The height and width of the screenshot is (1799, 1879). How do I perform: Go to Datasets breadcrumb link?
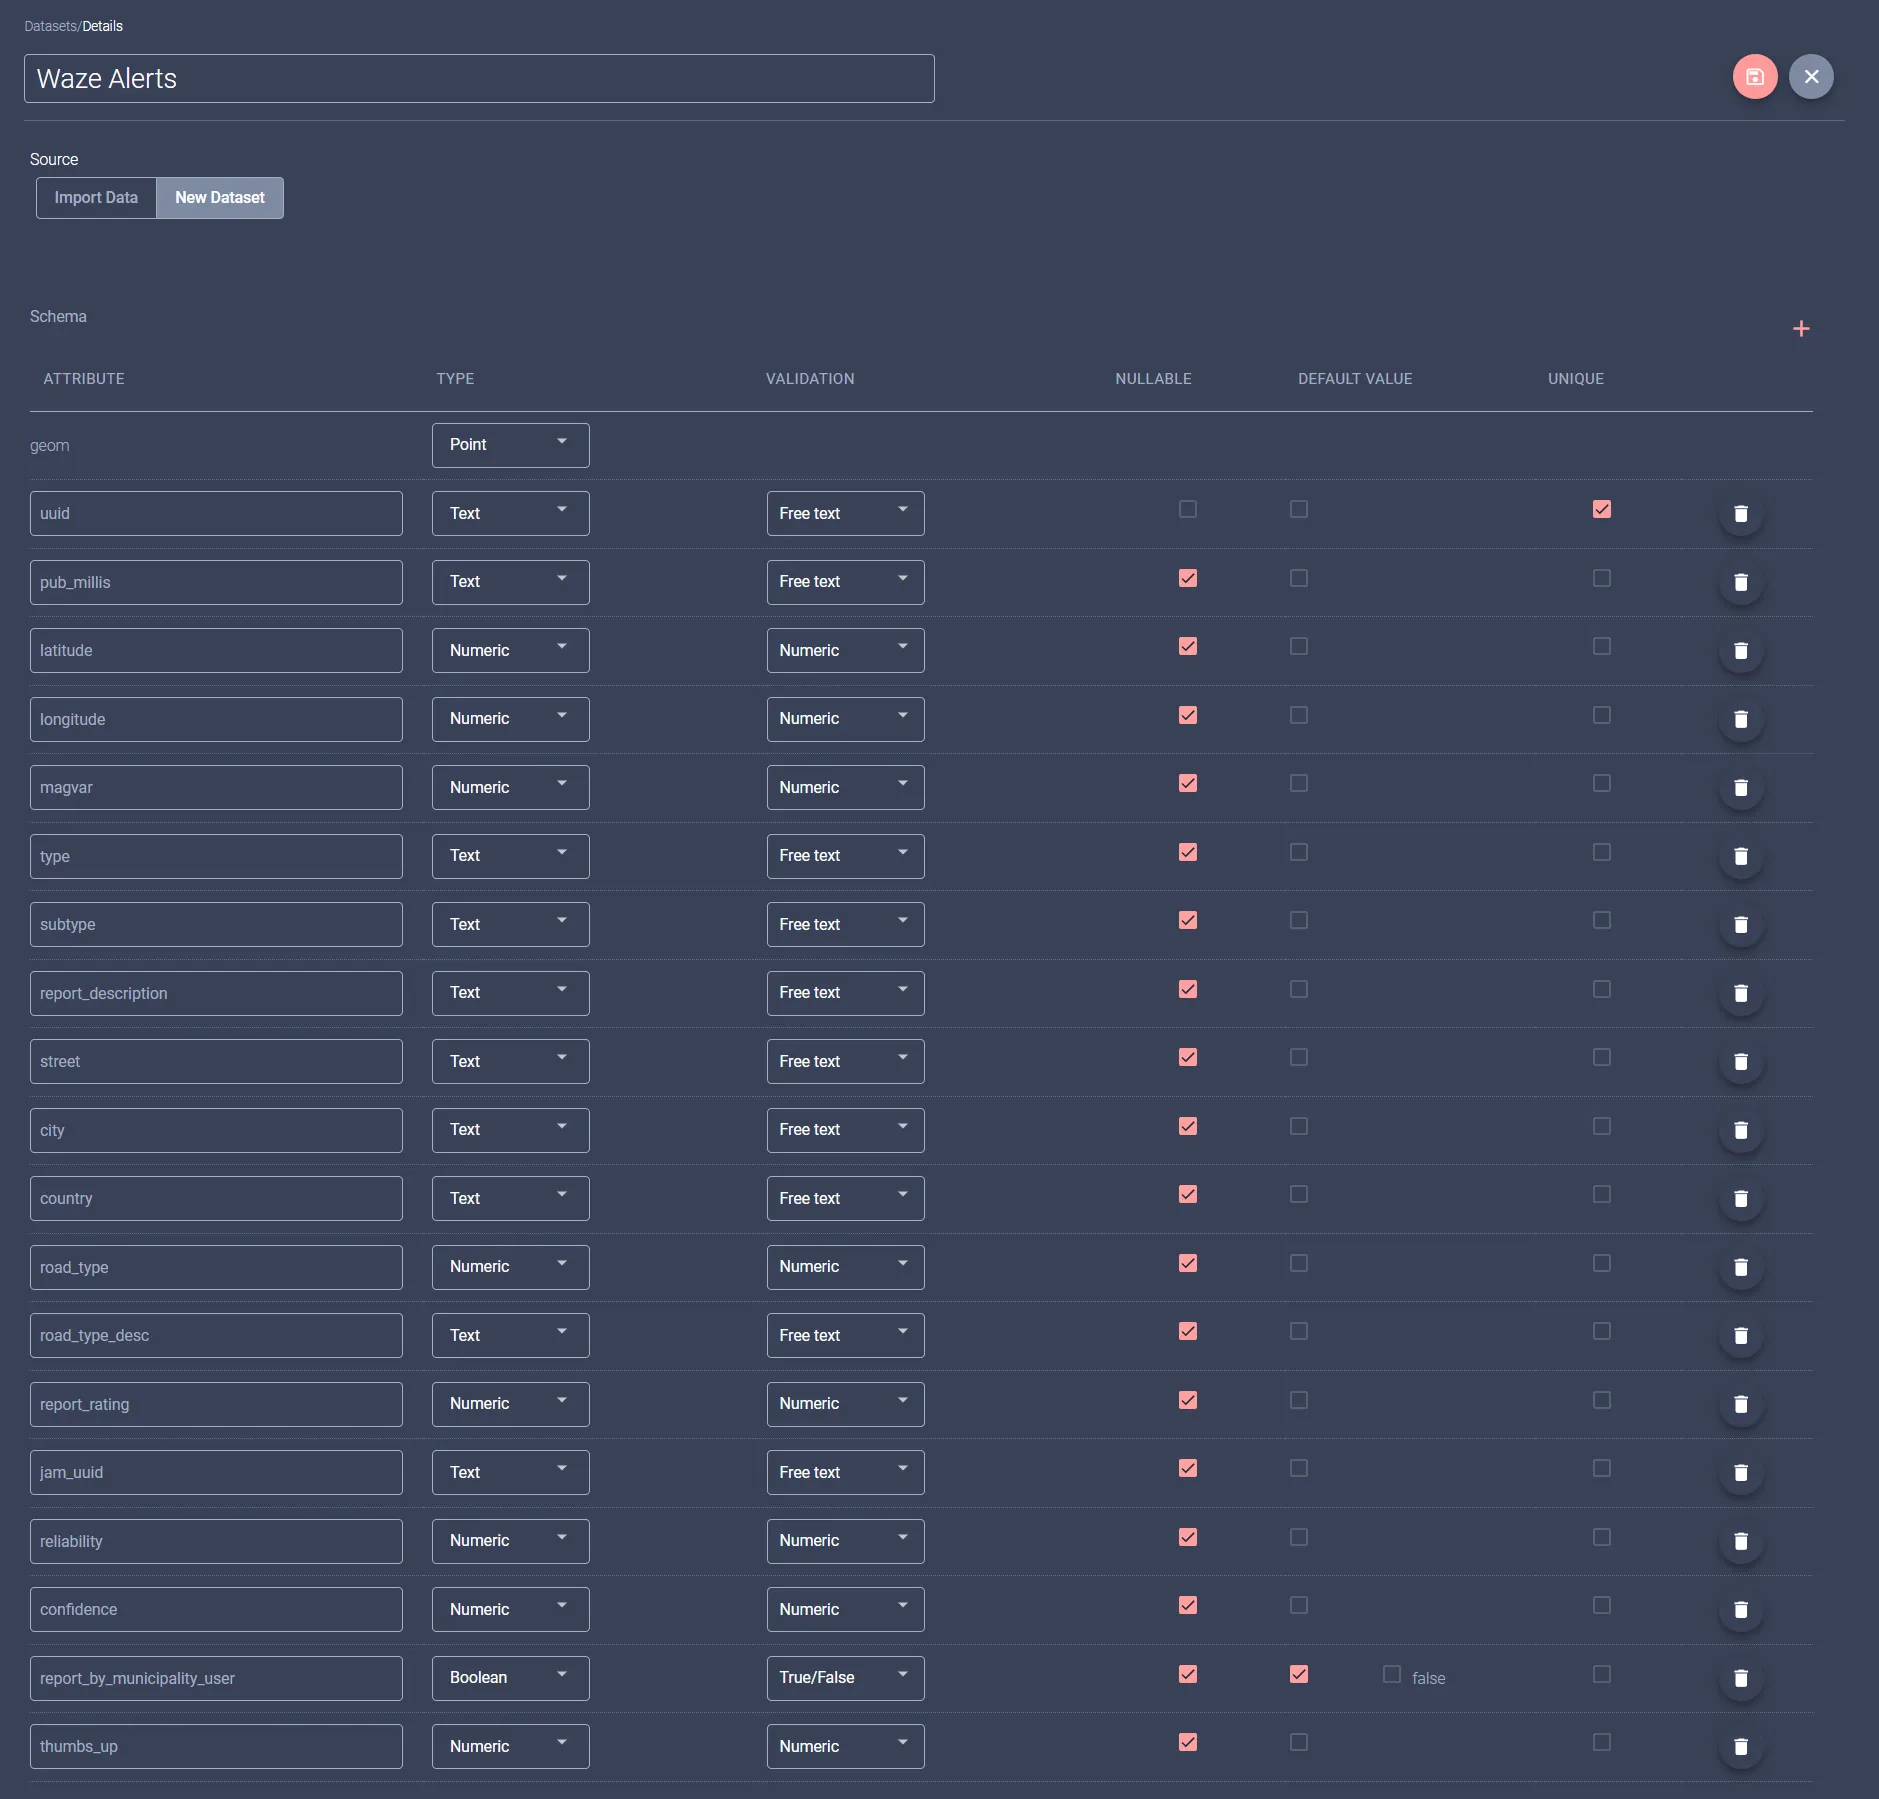[50, 26]
